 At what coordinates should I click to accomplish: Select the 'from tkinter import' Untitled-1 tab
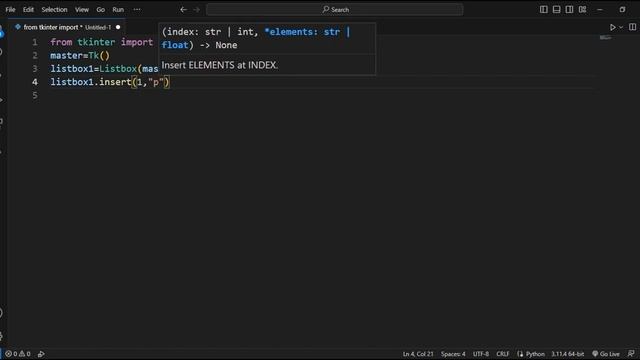point(68,27)
